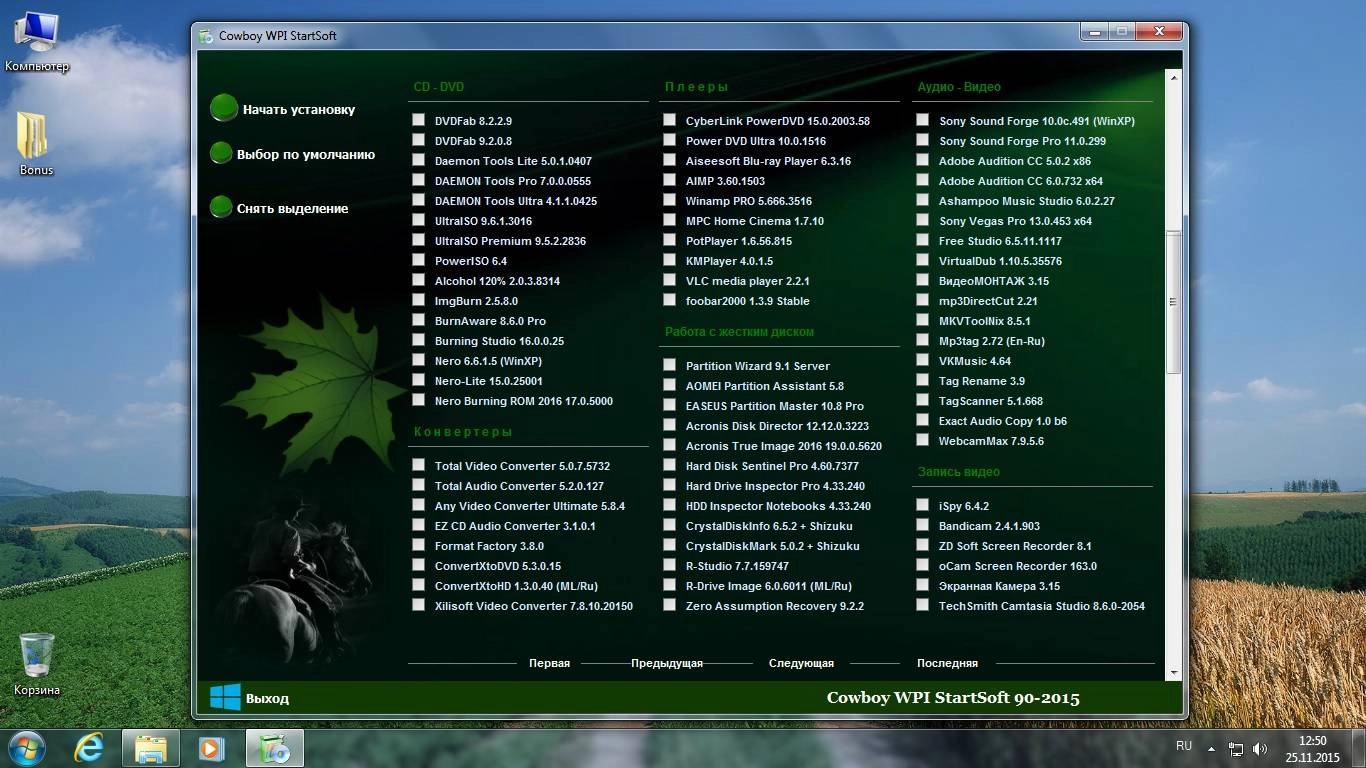Click the 'VirtualDub 1.10.5.35576' entry

[x=1000, y=261]
